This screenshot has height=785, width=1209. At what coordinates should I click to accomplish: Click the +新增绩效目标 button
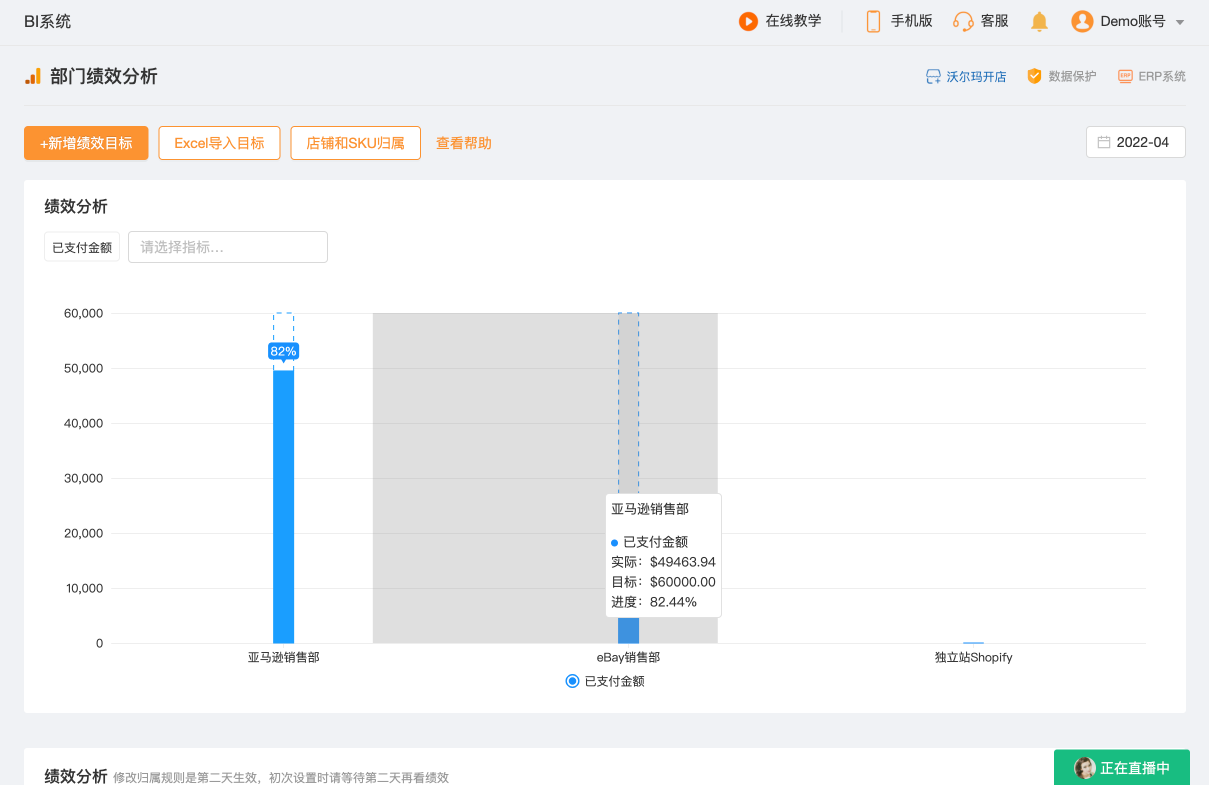click(x=86, y=143)
